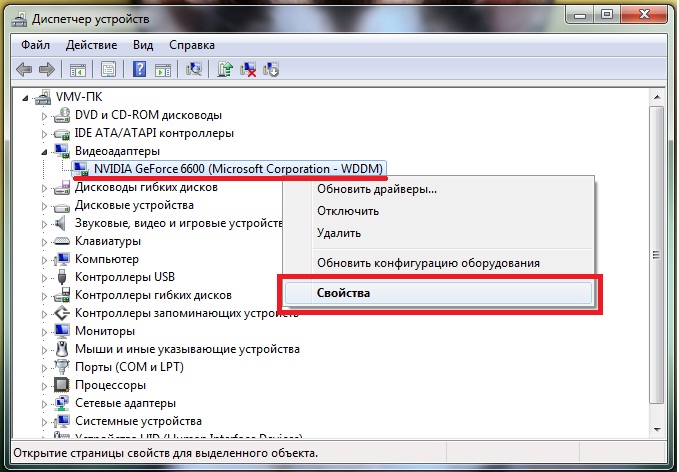
Task: Click the Back arrow toolbar icon
Action: coord(24,69)
